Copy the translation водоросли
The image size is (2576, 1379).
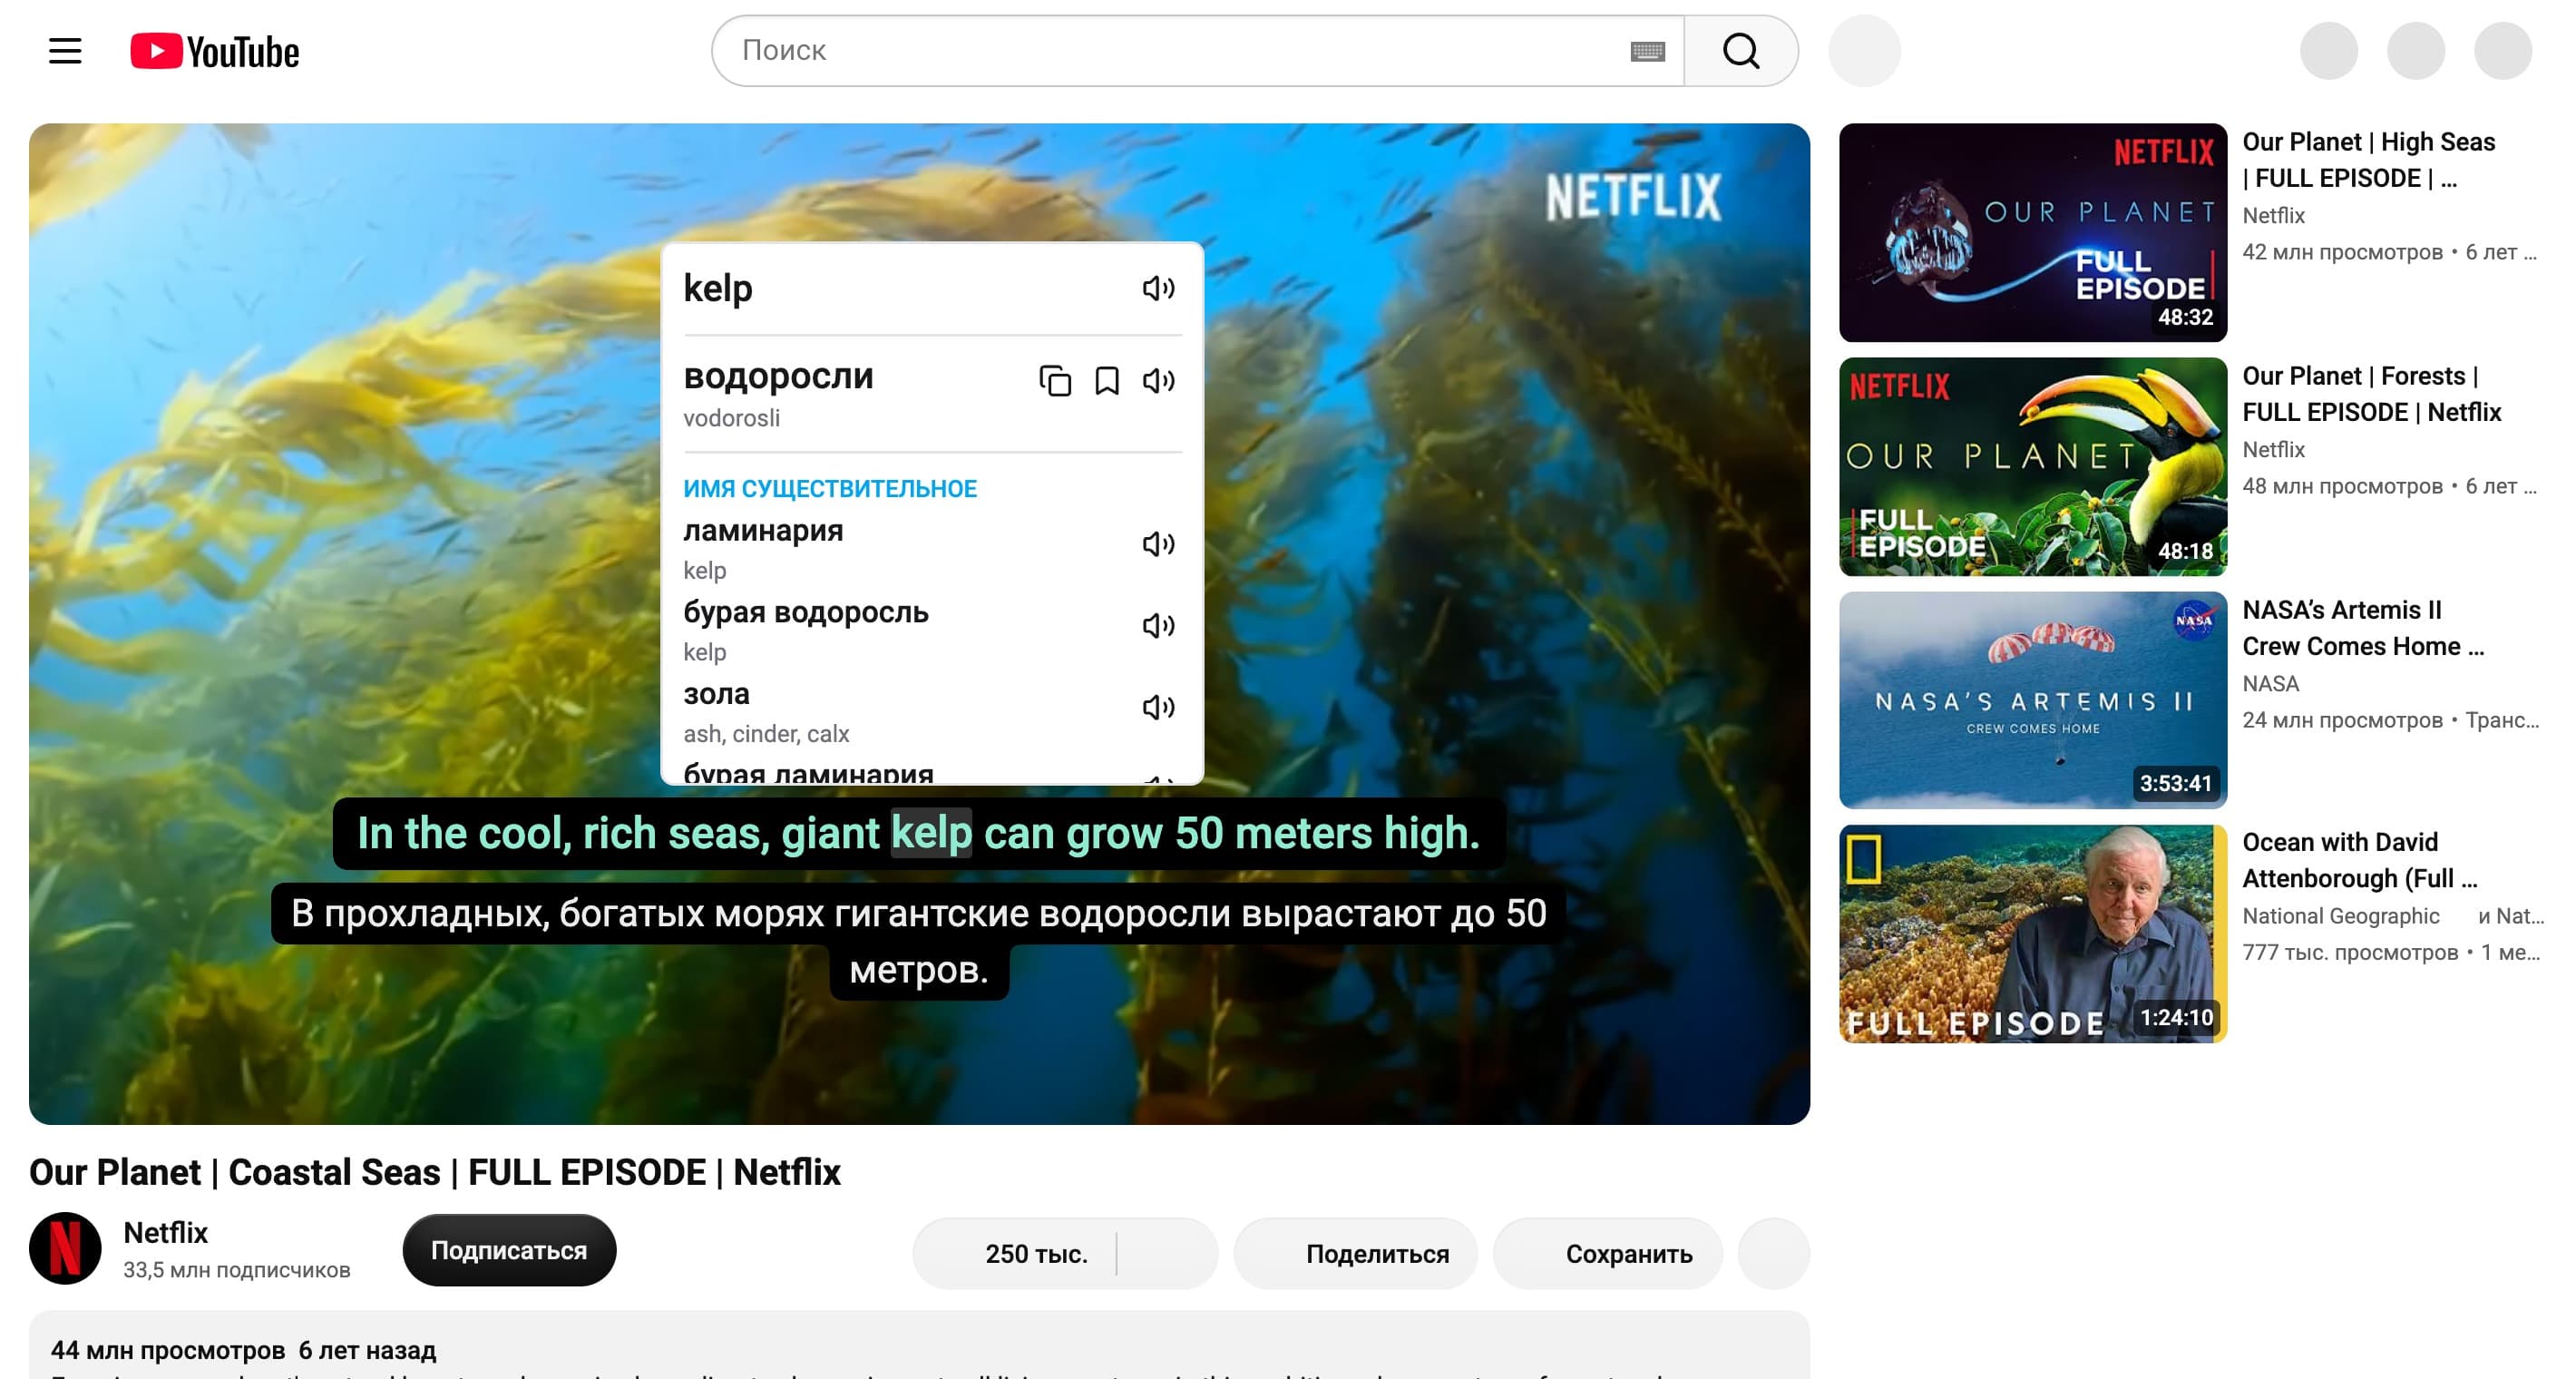pos(1055,381)
